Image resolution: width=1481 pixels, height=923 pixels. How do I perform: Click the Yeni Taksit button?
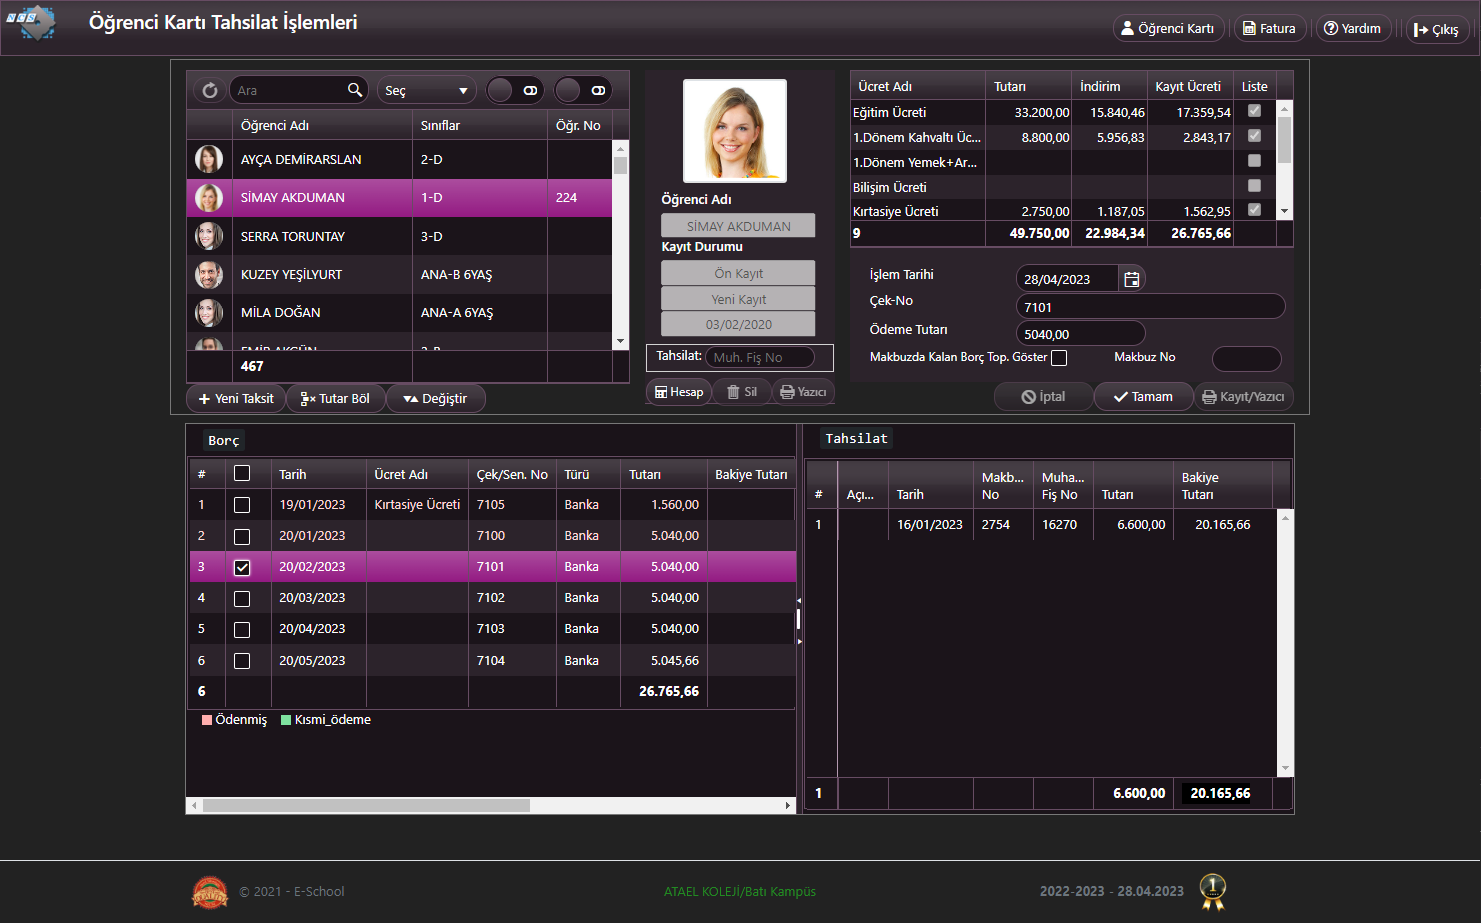(236, 398)
